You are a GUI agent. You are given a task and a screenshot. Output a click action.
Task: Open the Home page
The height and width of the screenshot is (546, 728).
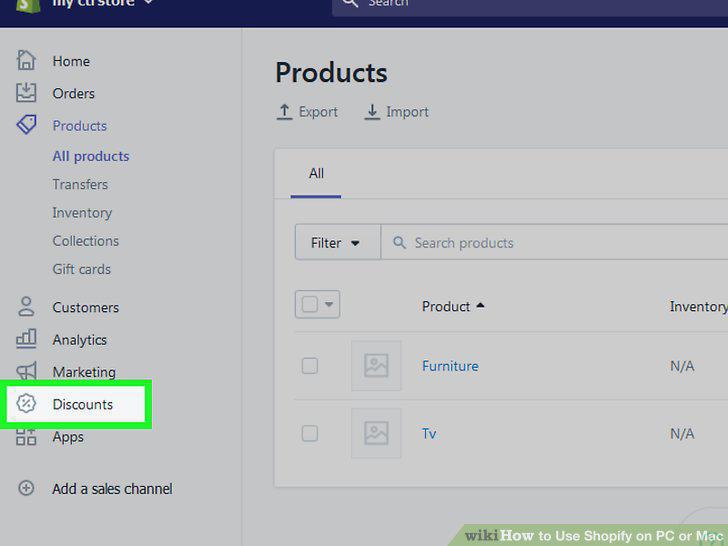[x=71, y=61]
